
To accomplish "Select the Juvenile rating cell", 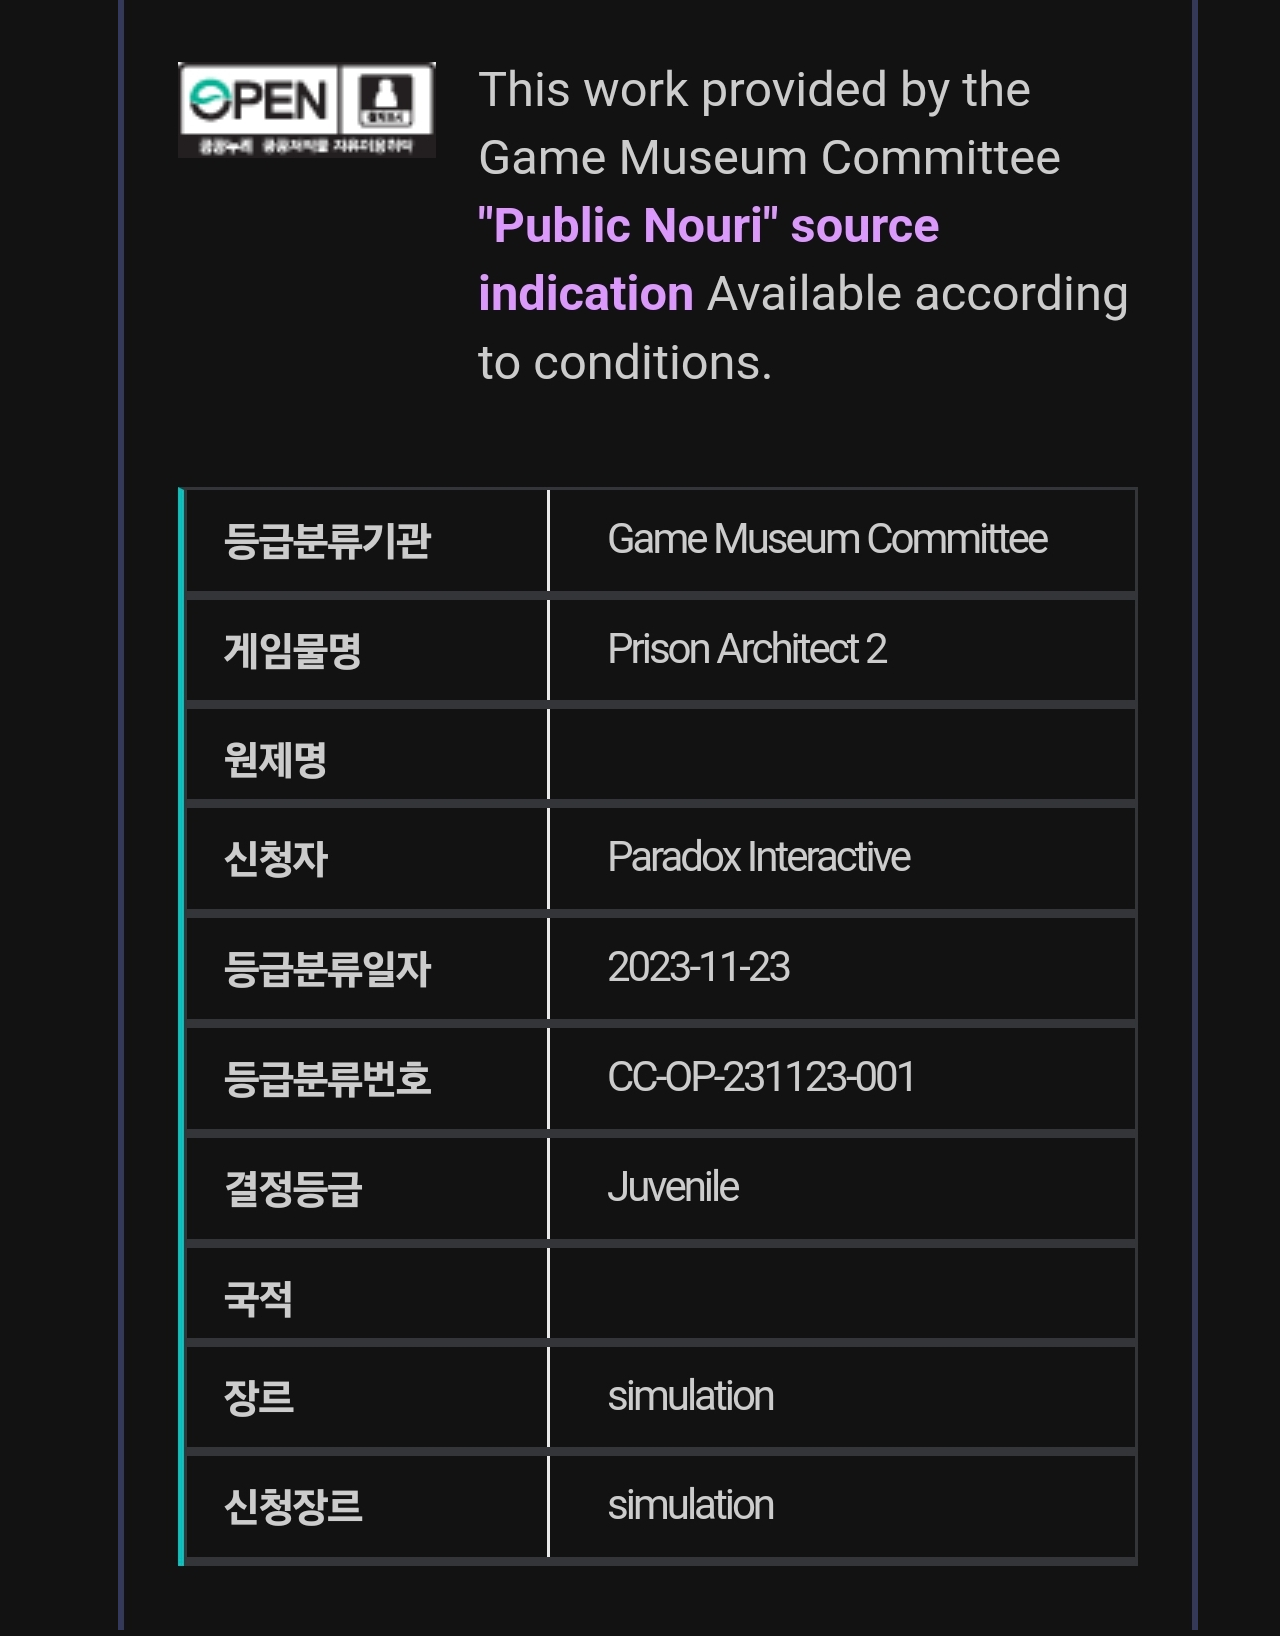I will coord(673,1188).
